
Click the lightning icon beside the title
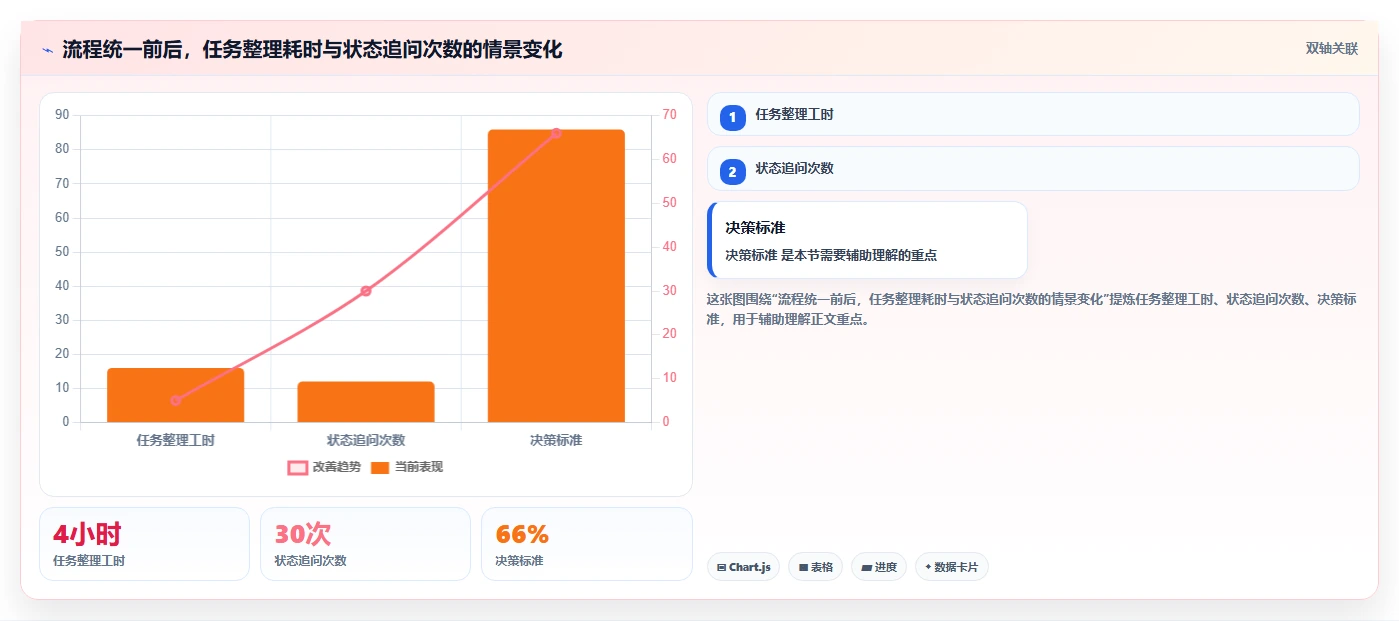coord(48,49)
